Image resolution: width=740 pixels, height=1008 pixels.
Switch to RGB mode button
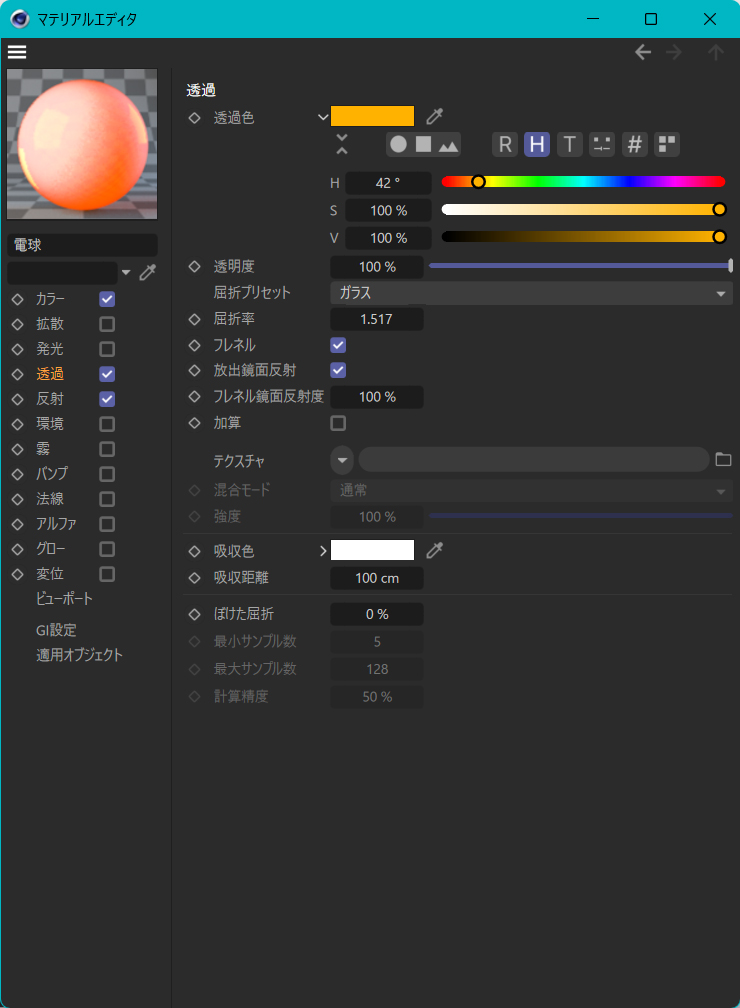(505, 144)
